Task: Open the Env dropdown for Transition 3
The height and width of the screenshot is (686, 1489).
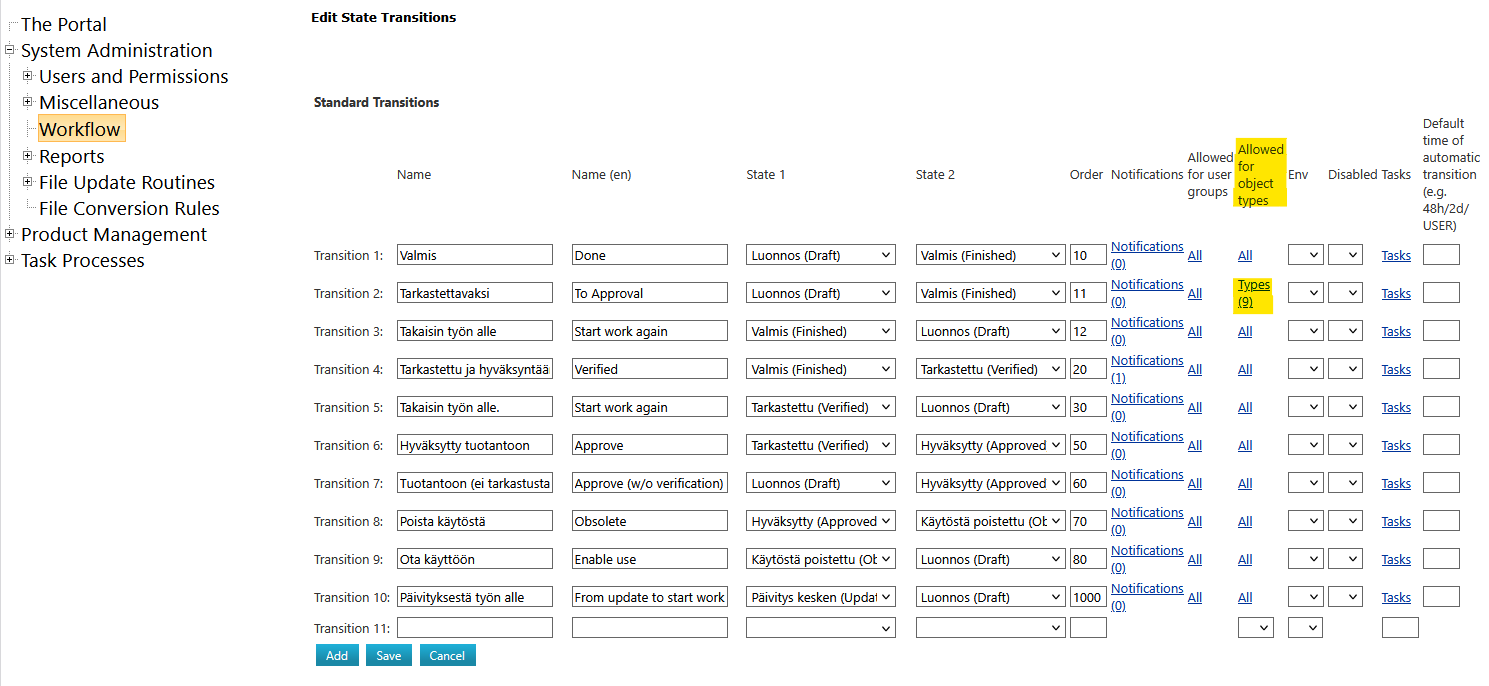Action: [1305, 331]
